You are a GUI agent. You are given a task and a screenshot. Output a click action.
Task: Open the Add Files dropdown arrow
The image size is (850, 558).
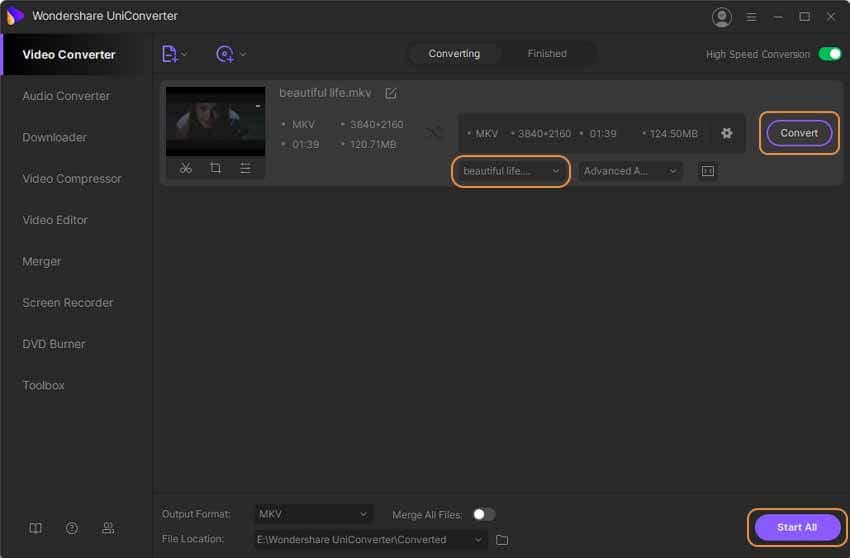click(184, 54)
